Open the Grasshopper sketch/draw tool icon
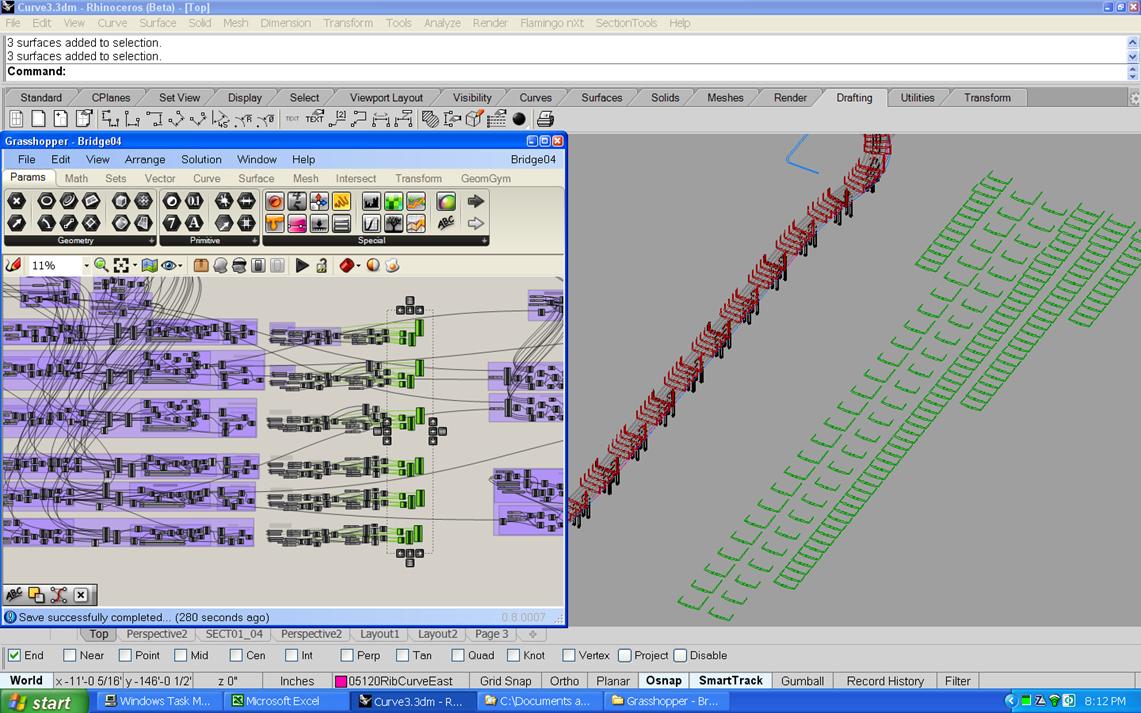This screenshot has height=713, width=1141. tap(14, 265)
